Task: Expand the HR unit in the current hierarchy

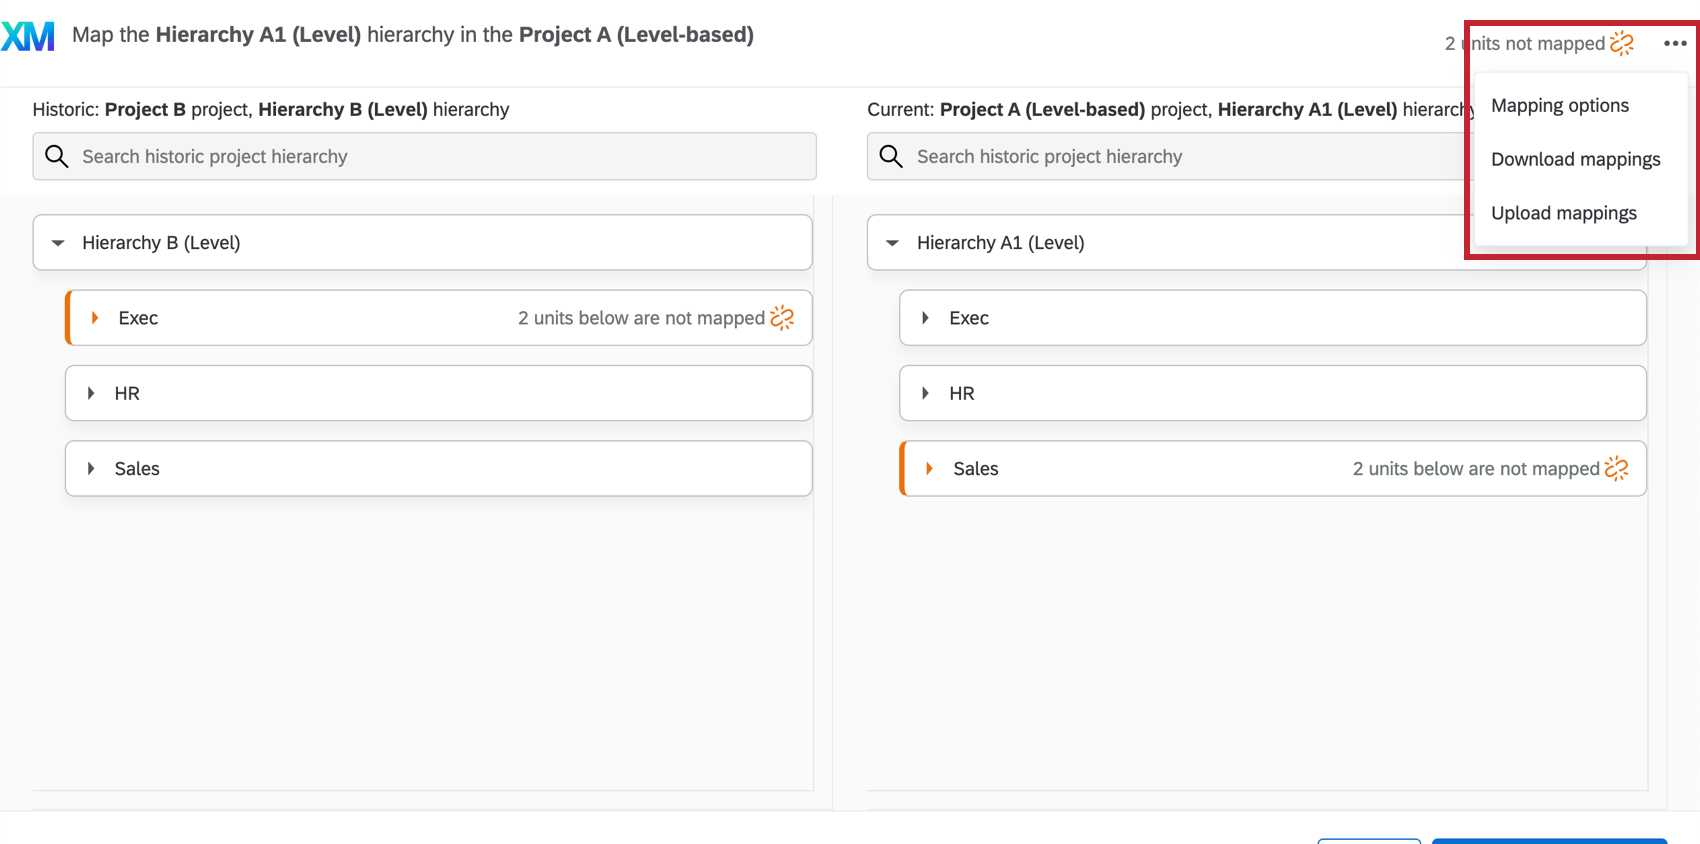Action: click(x=925, y=393)
